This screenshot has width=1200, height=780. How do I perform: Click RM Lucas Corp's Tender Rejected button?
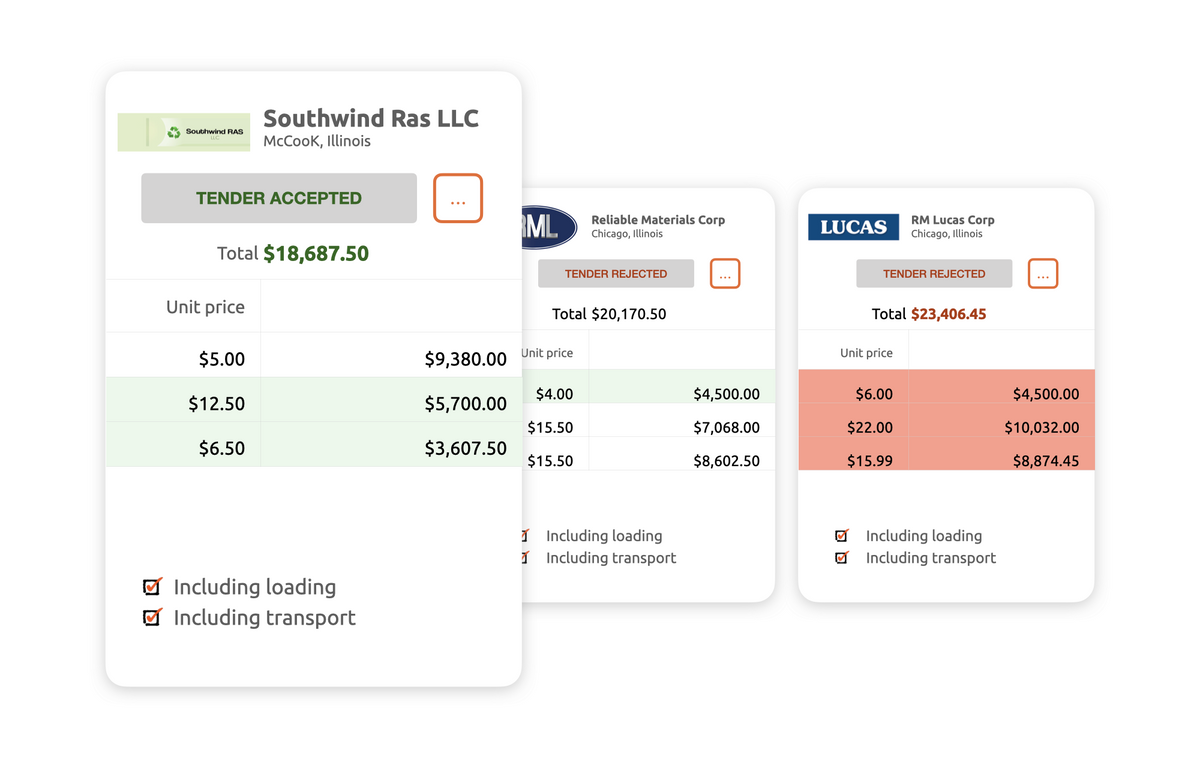pyautogui.click(x=934, y=274)
